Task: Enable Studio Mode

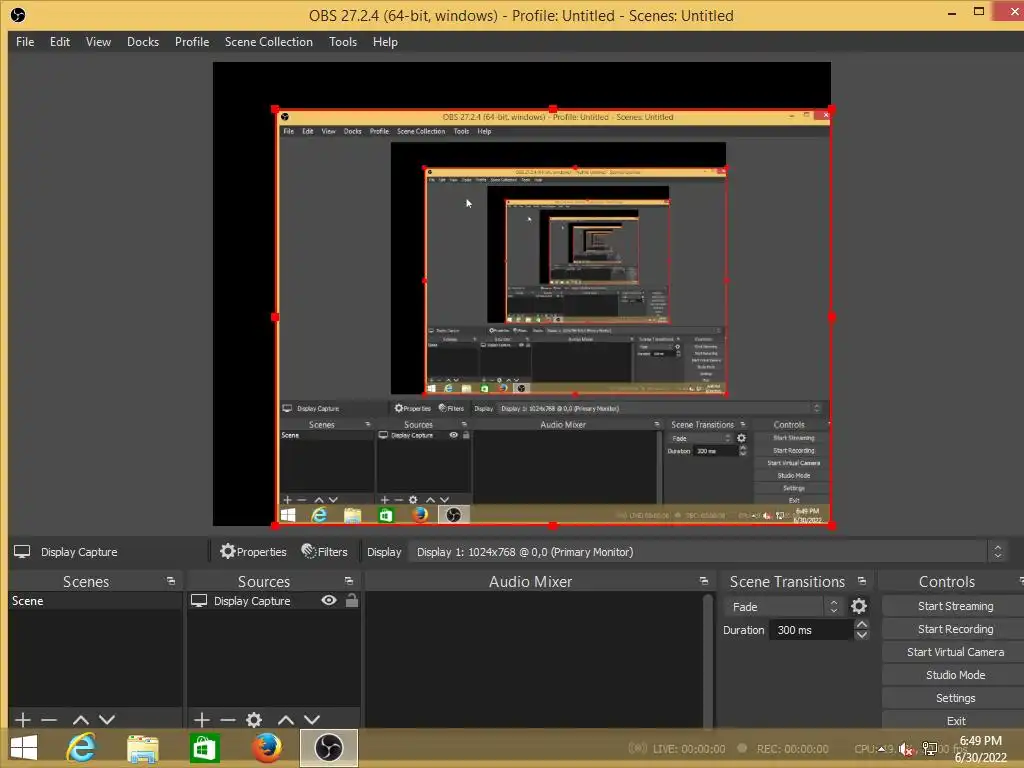Action: (x=955, y=675)
